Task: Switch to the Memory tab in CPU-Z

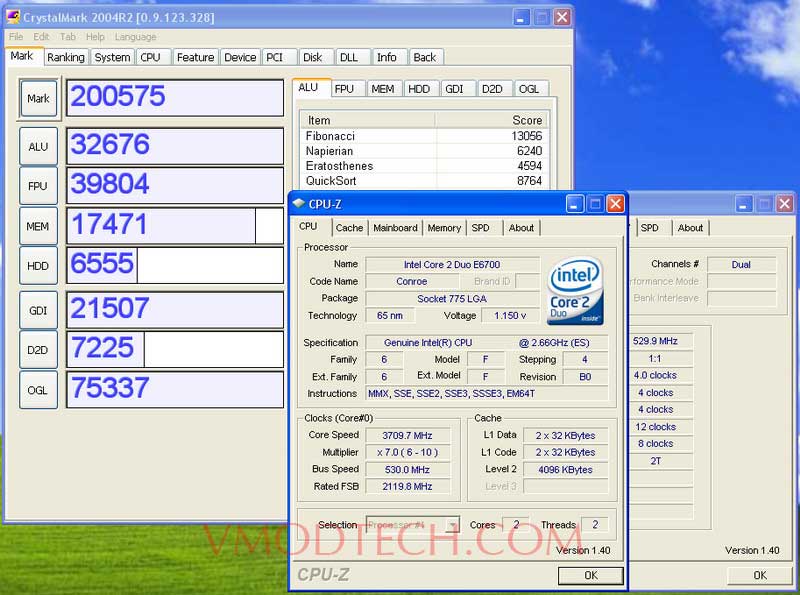Action: click(x=444, y=228)
